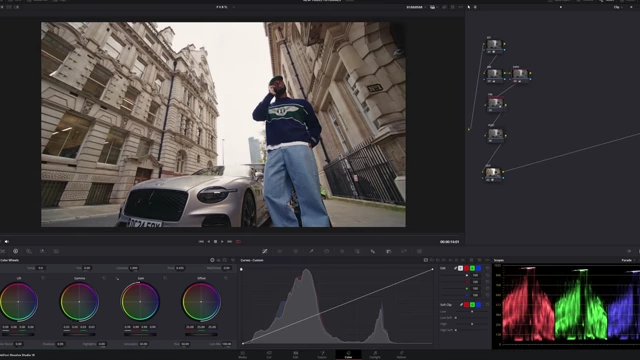Click the viewer timecode 00:00:16:01

click(x=449, y=242)
